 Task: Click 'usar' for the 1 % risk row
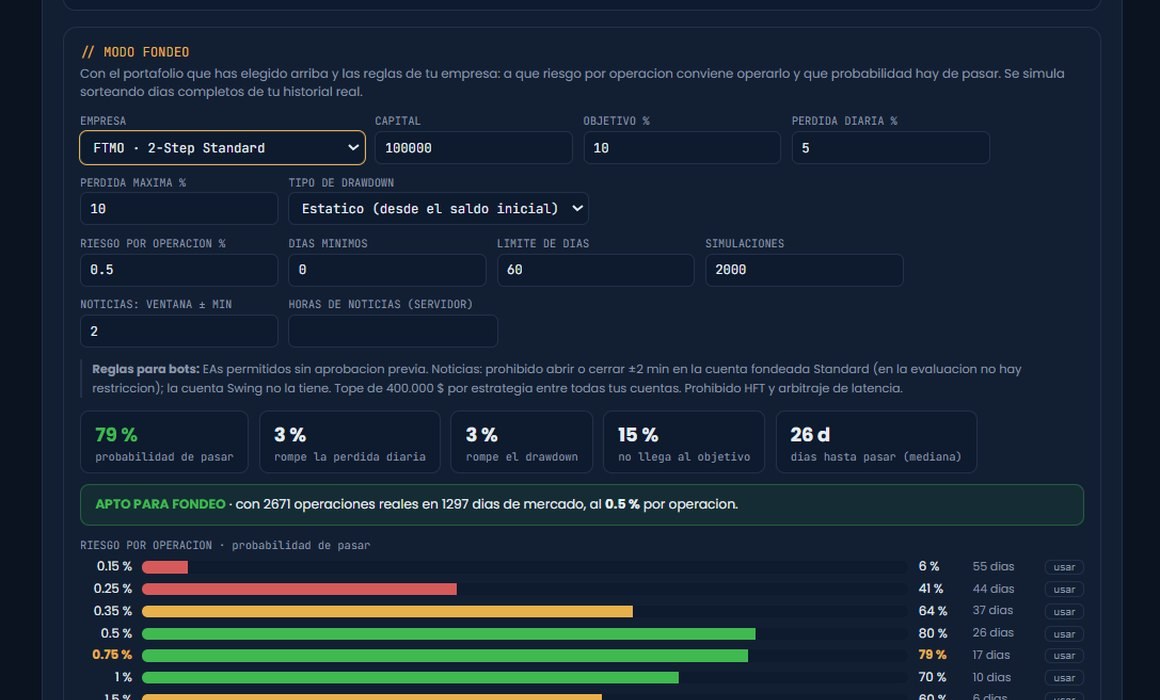(1064, 678)
